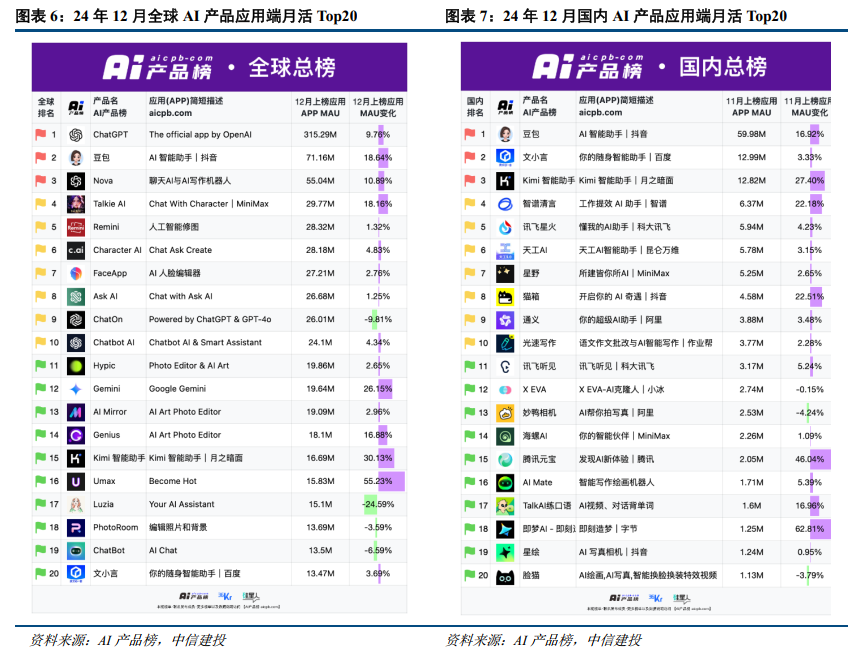Screen dimensions: 858x658
Task: Select the 星绘 green star icon
Action: pos(505,552)
